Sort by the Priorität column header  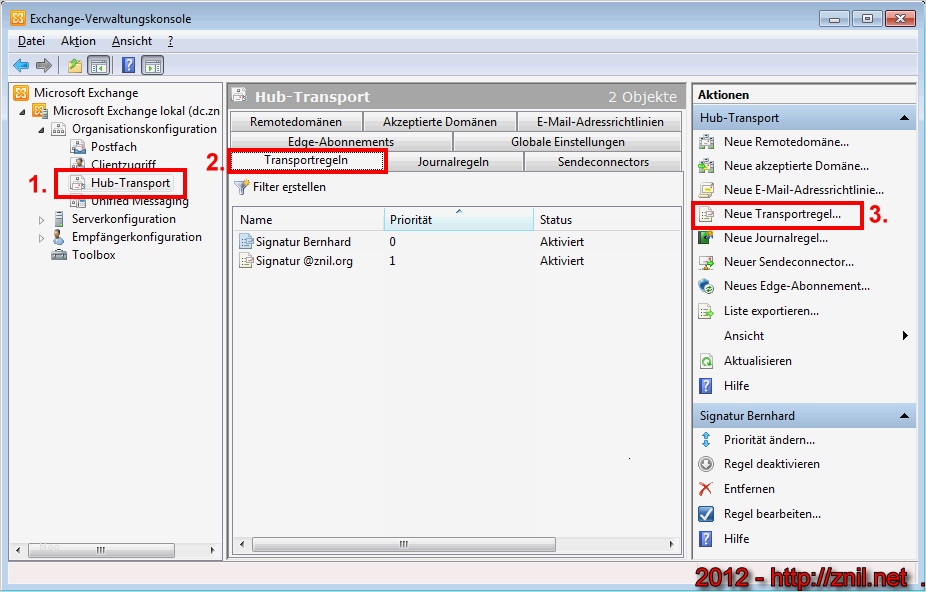click(x=459, y=220)
